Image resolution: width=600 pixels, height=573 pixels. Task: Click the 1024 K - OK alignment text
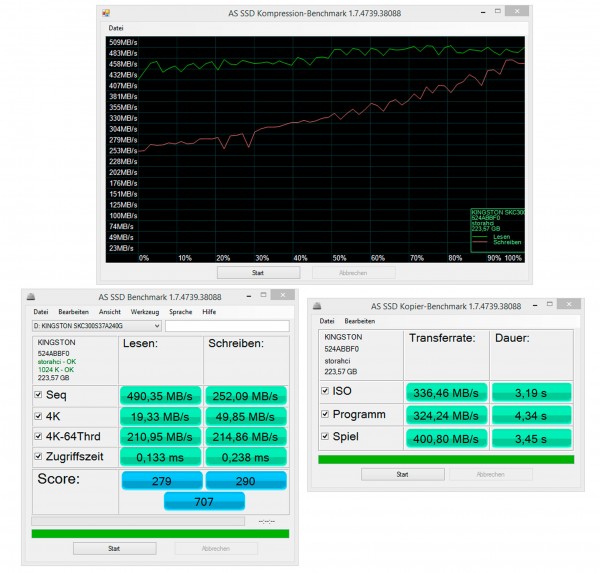[x=56, y=369]
